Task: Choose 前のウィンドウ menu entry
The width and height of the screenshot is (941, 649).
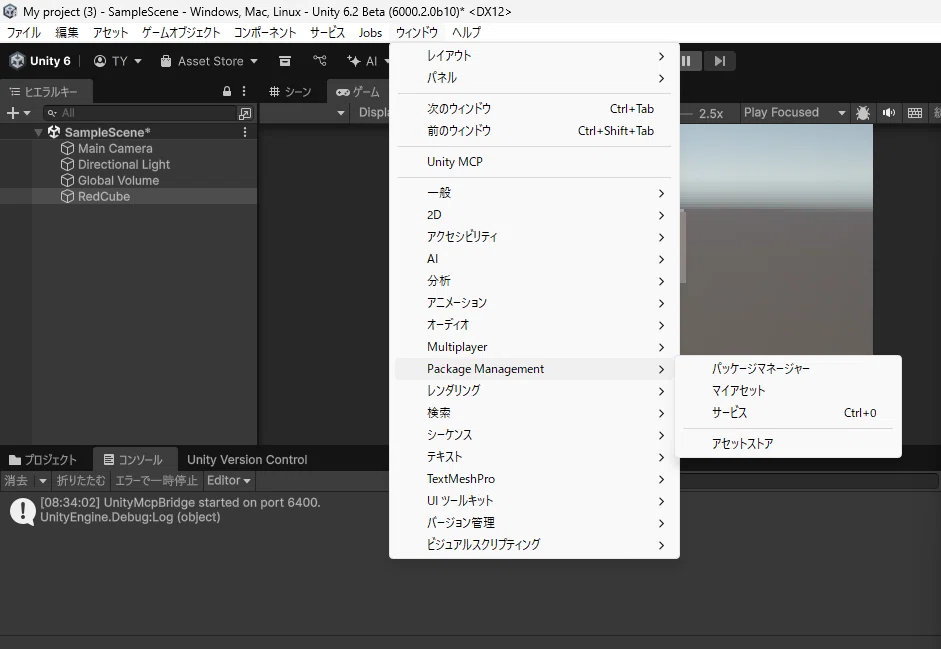Action: pos(534,131)
